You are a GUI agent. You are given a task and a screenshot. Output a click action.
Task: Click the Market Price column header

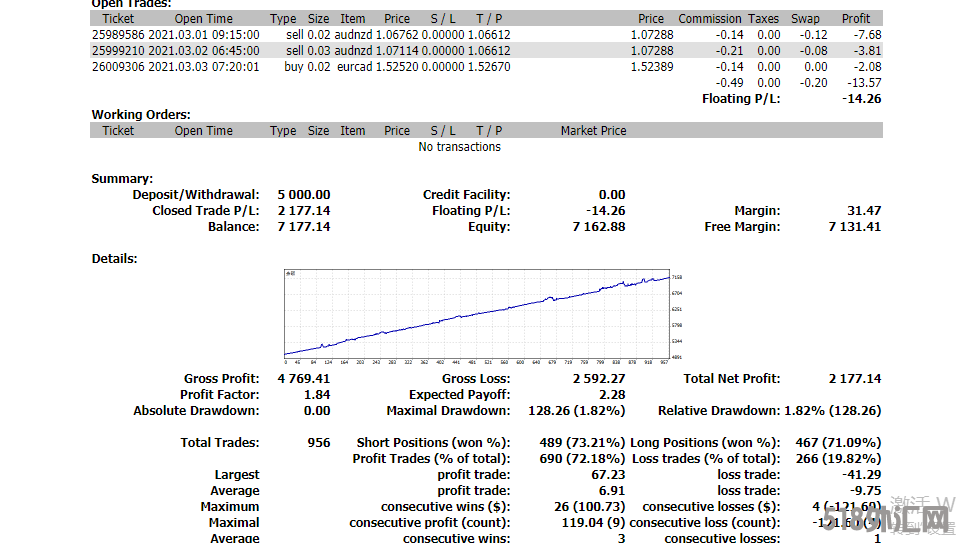pyautogui.click(x=593, y=131)
